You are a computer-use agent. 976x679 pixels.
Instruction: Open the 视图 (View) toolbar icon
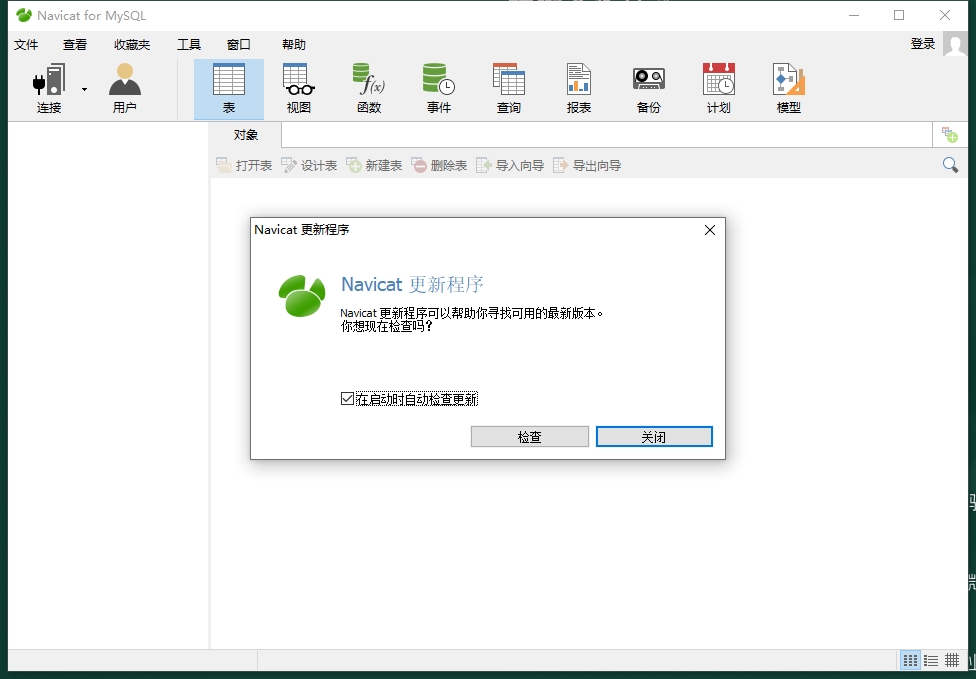pyautogui.click(x=299, y=80)
